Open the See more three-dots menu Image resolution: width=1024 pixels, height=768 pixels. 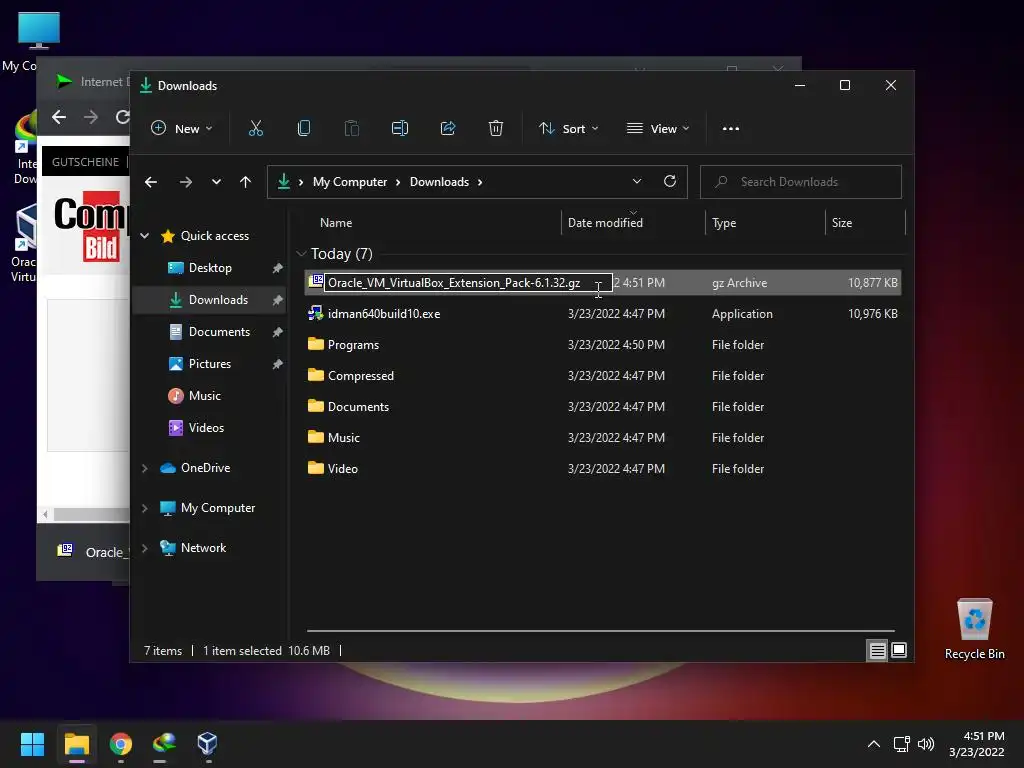pyautogui.click(x=731, y=129)
